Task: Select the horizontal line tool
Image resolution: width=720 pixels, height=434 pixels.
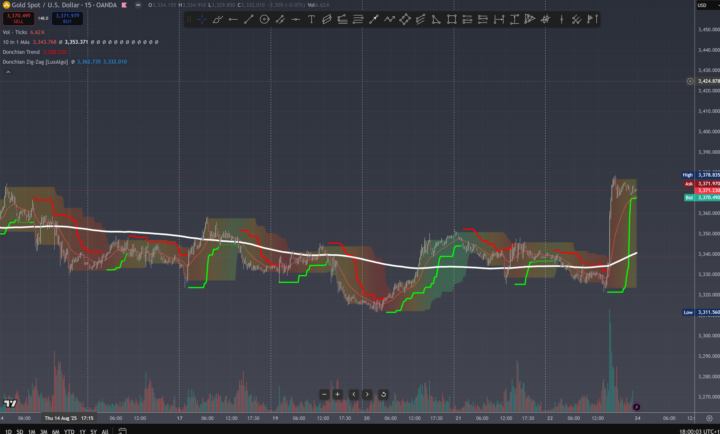Action: coord(296,19)
